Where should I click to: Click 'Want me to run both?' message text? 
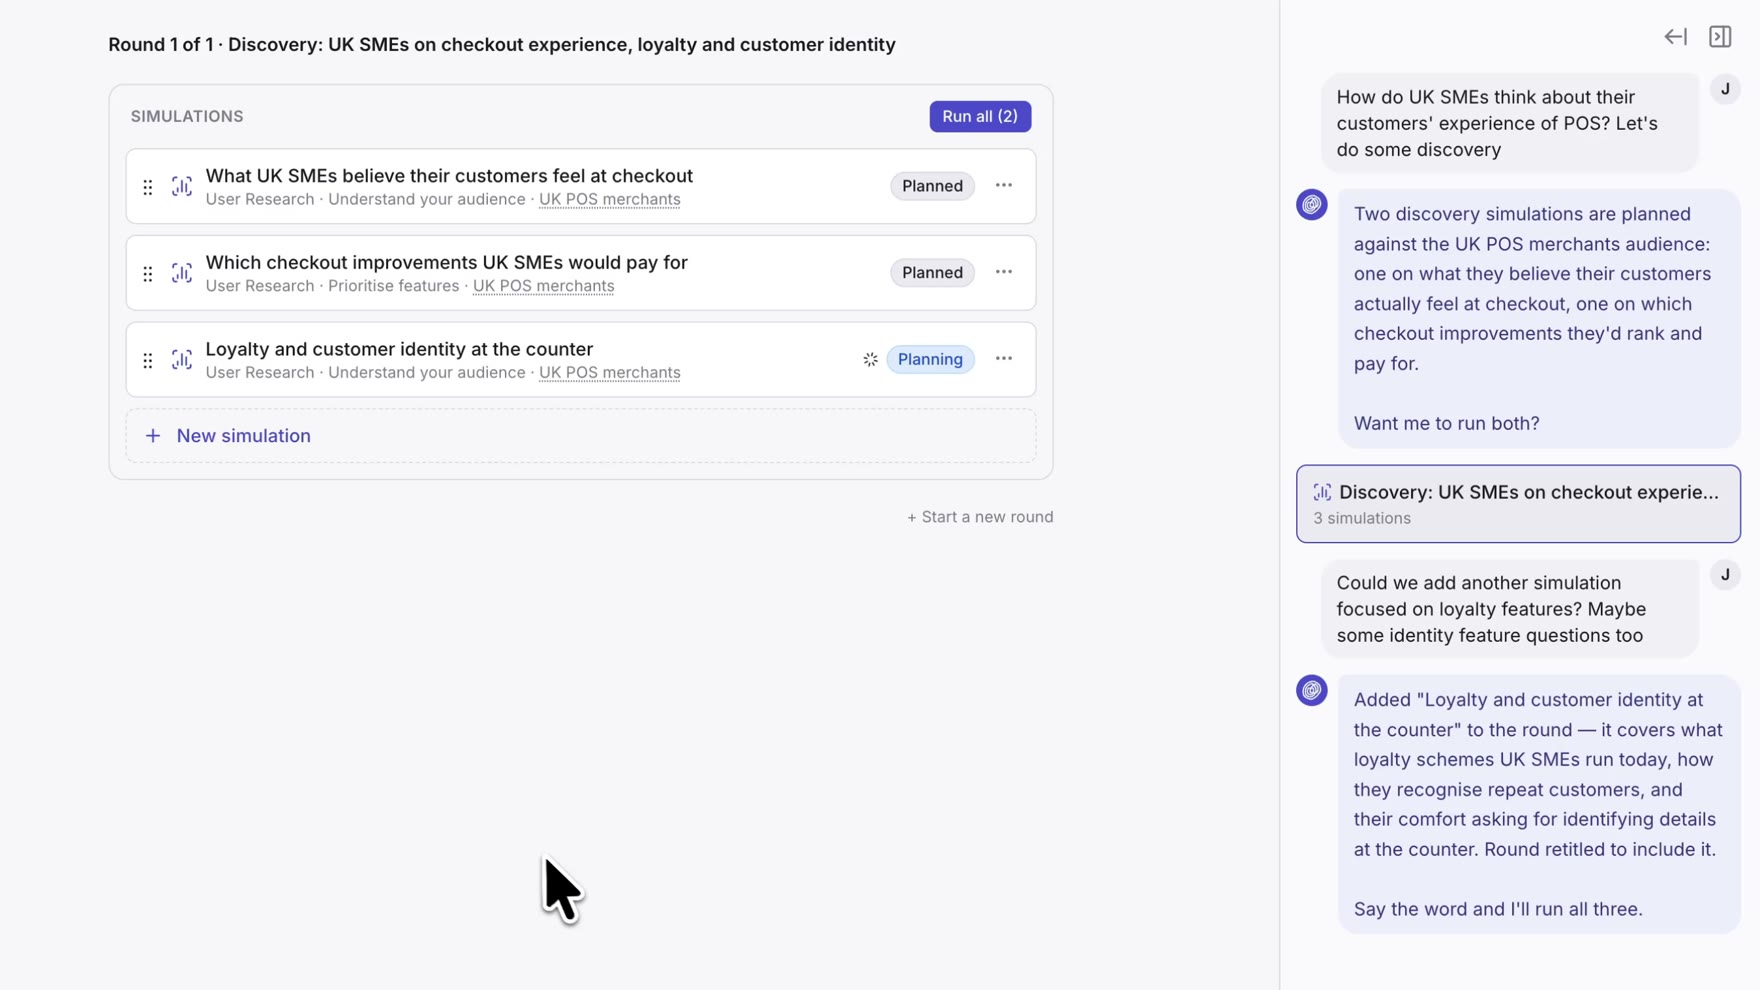pos(1446,423)
